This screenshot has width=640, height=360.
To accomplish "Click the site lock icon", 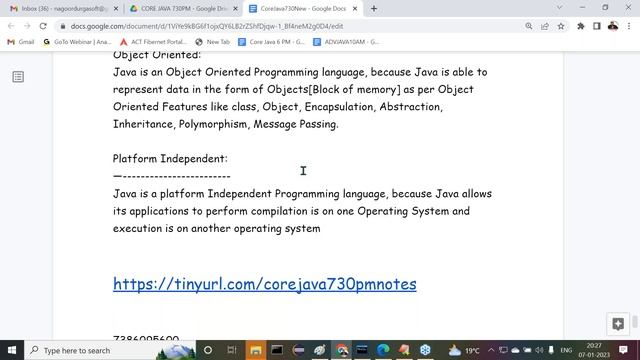I will pos(62,26).
